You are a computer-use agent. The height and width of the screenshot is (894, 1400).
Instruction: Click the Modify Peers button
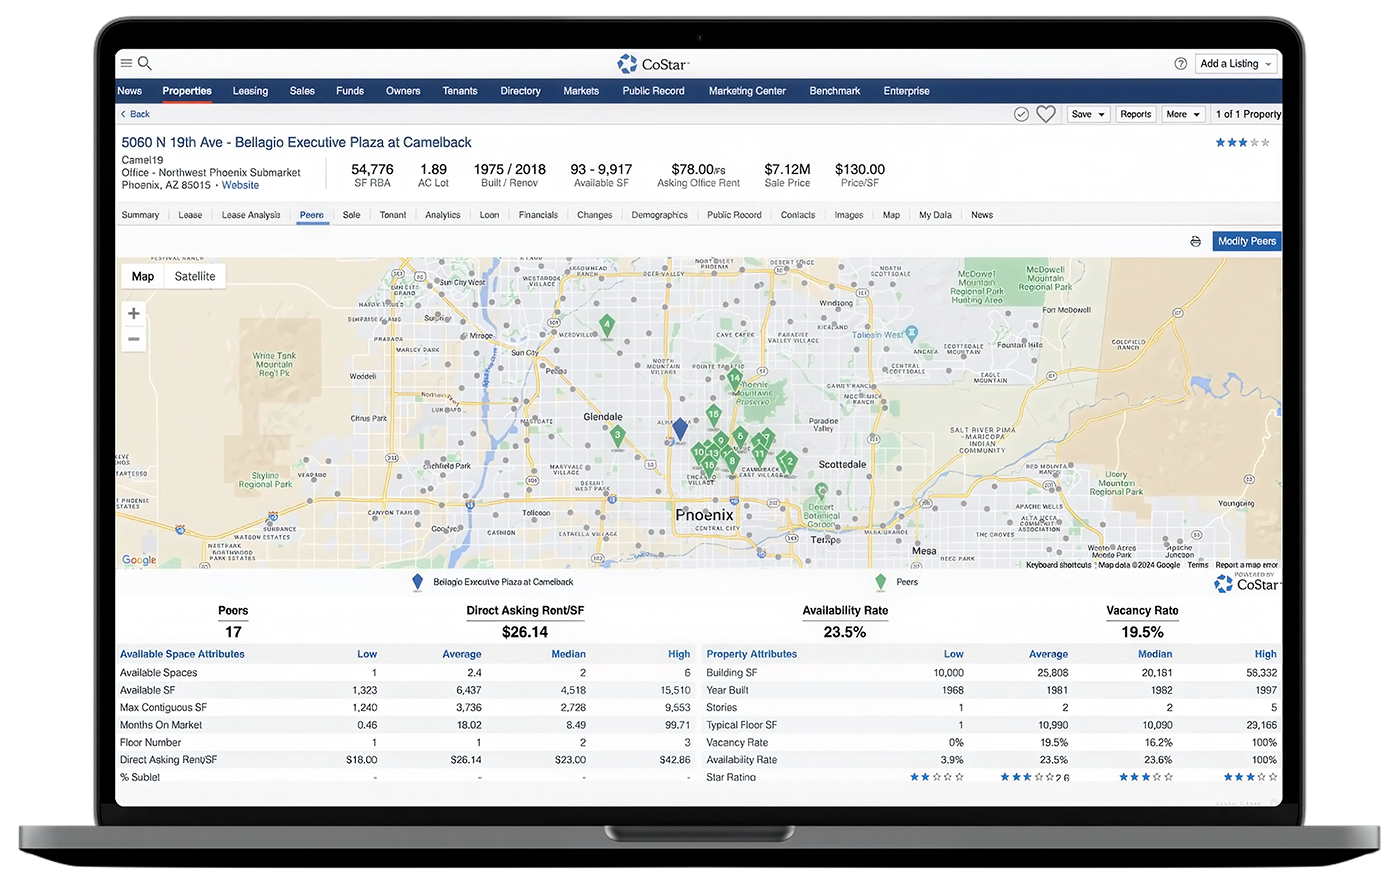pyautogui.click(x=1246, y=241)
